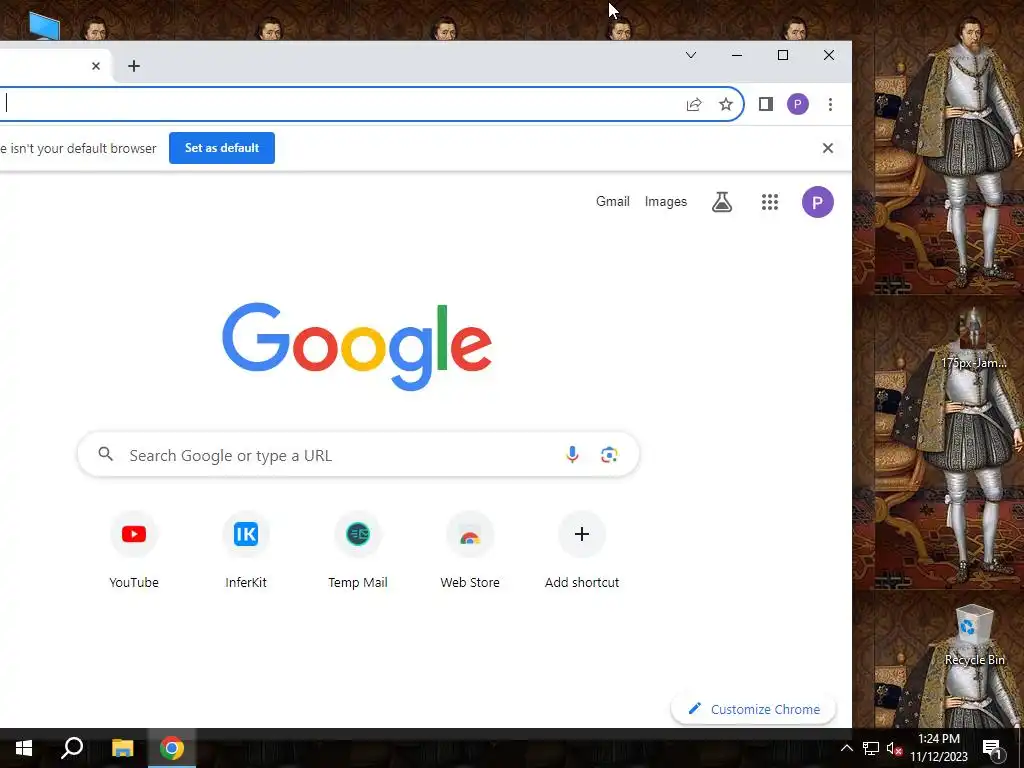Open the Web Store shortcut
The height and width of the screenshot is (768, 1024).
click(x=470, y=551)
